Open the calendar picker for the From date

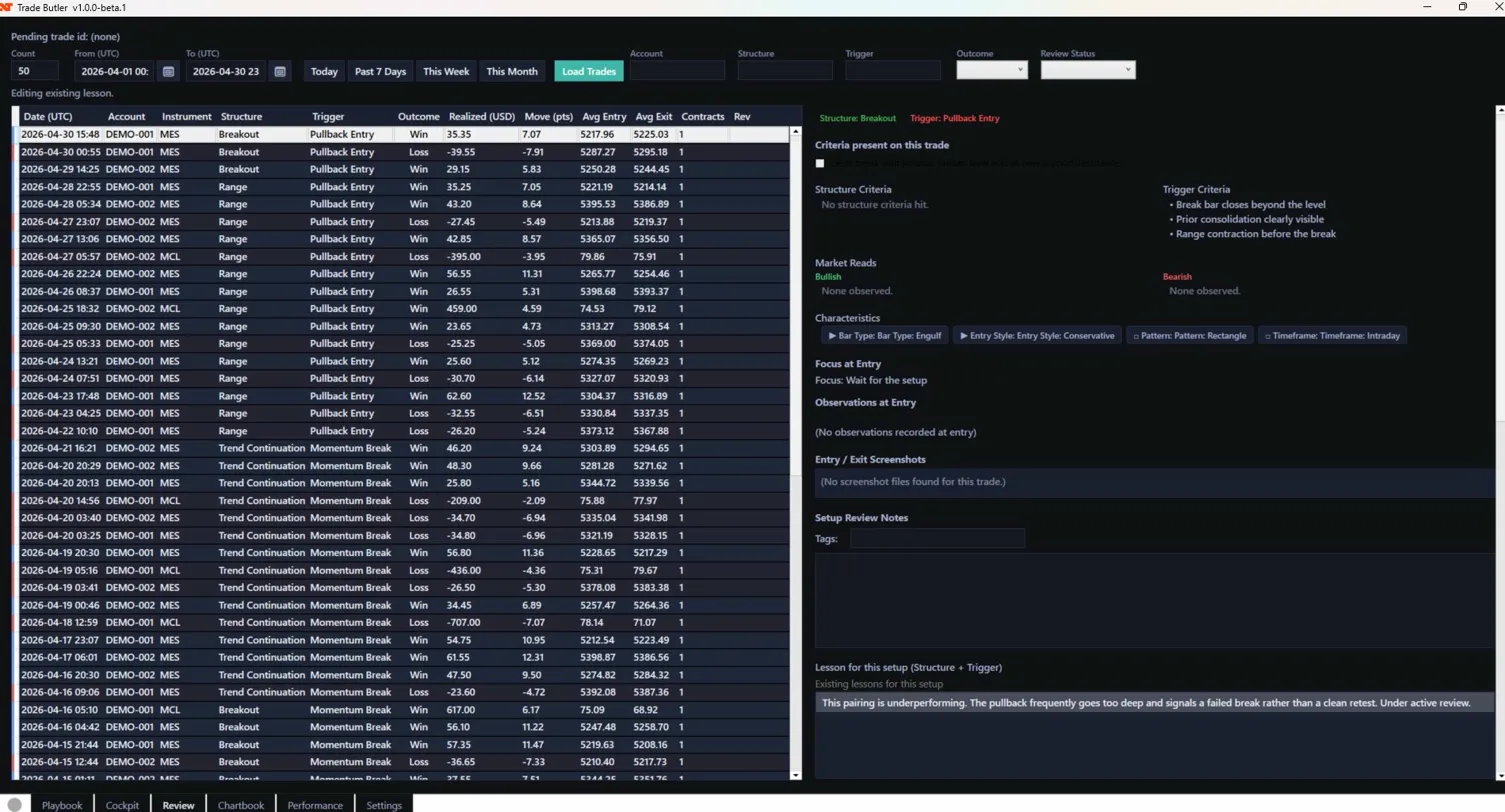tap(168, 71)
